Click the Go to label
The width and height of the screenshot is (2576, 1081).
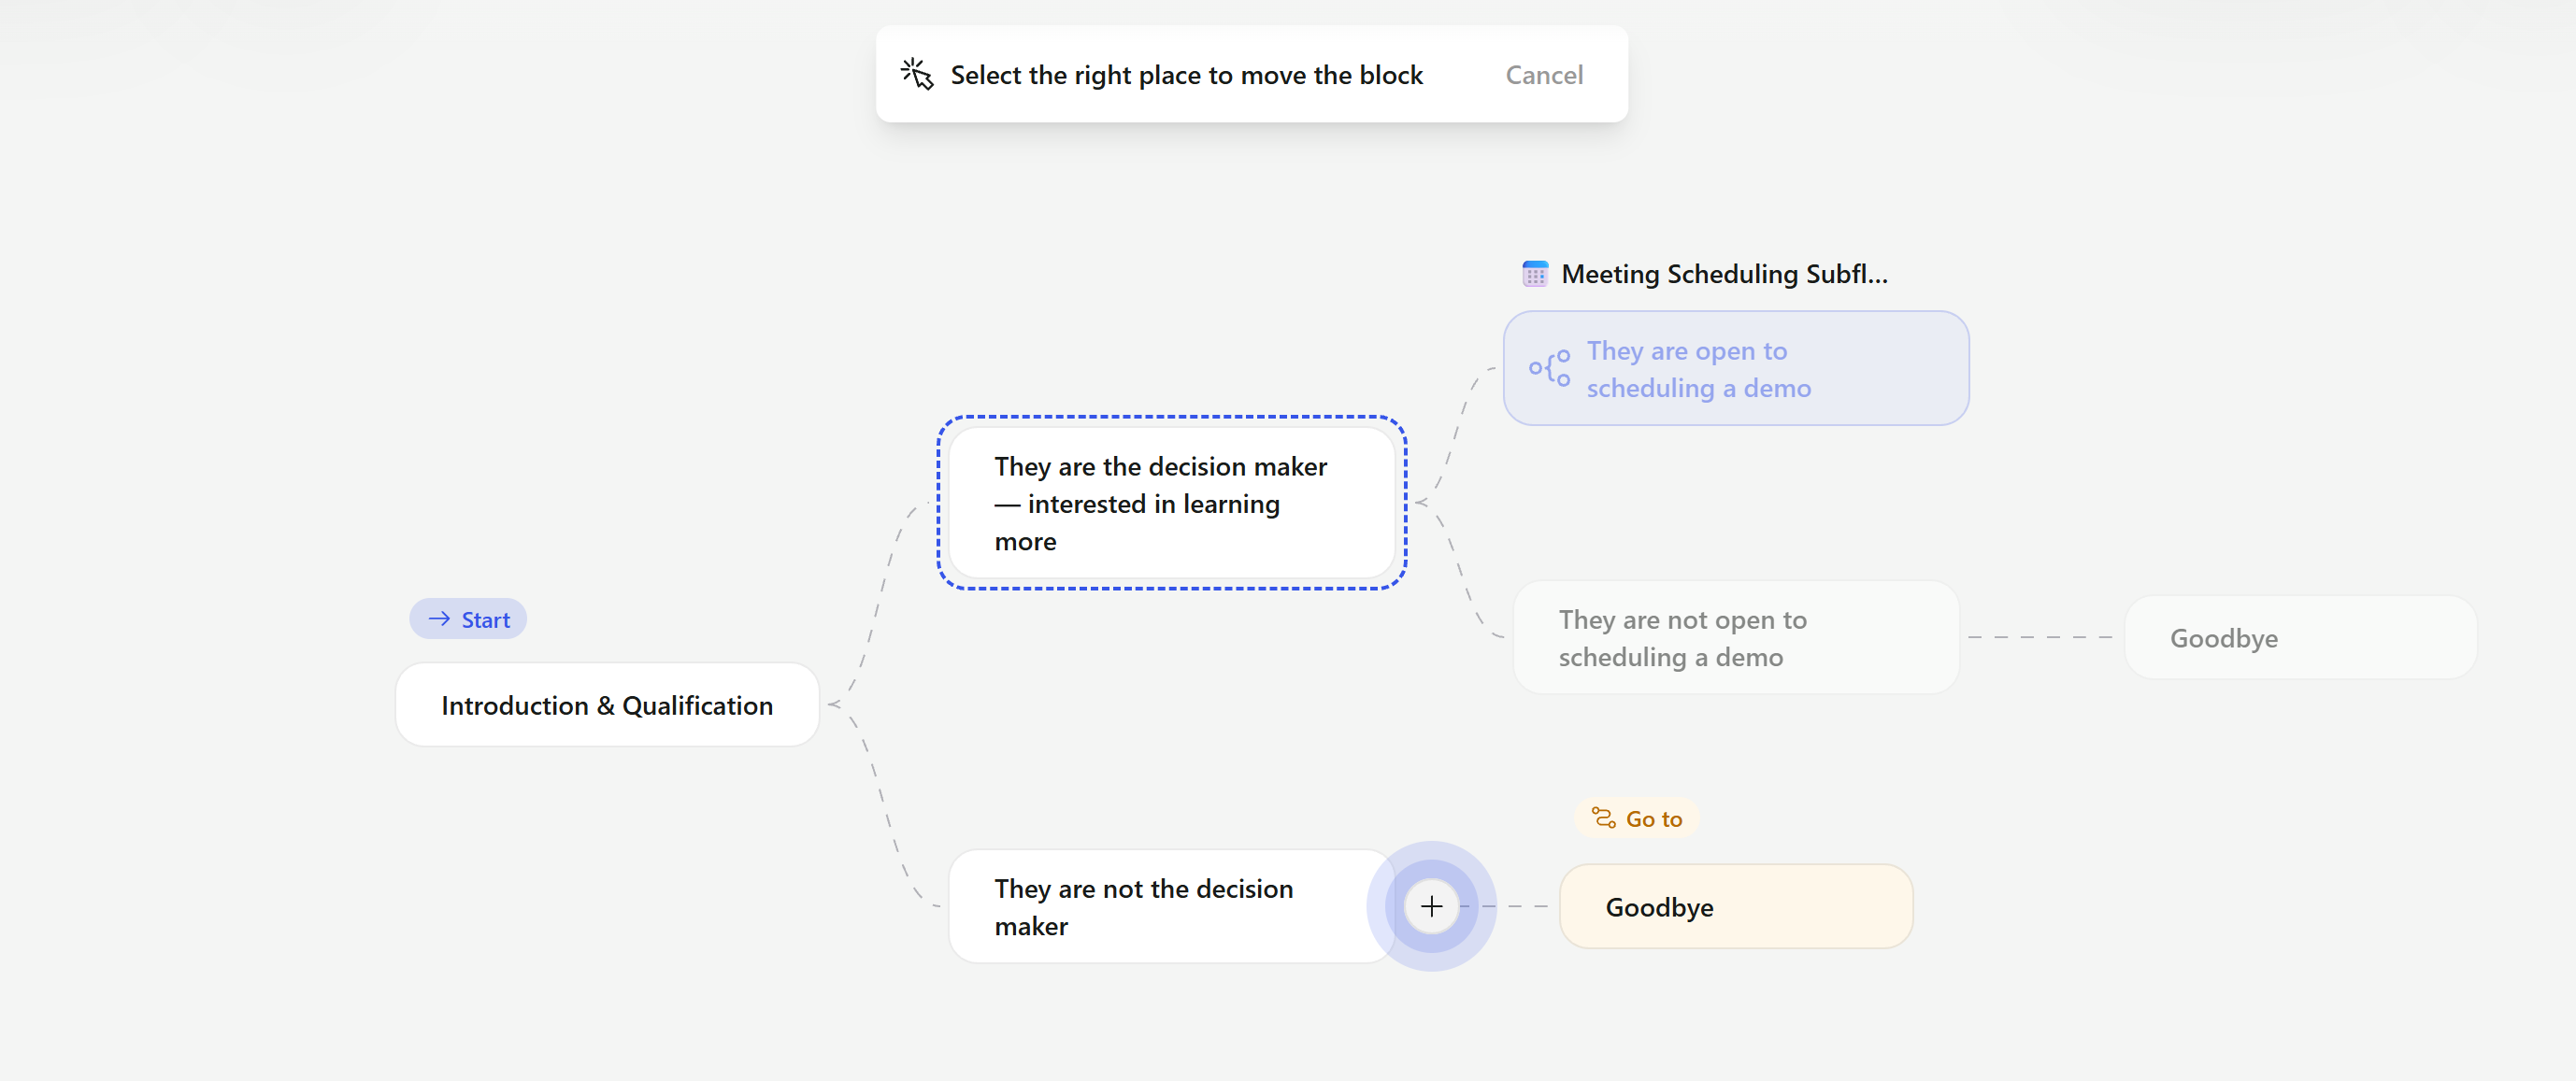[1637, 818]
